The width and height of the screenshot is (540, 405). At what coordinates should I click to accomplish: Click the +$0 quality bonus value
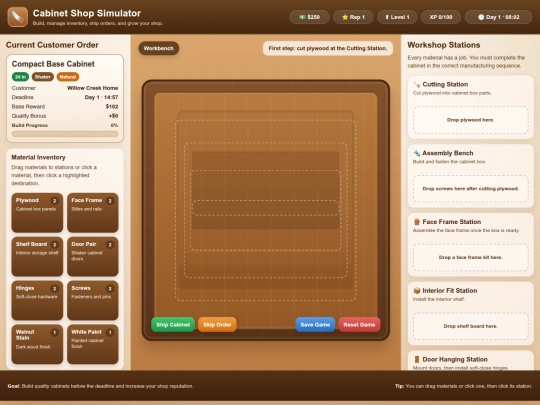pyautogui.click(x=113, y=116)
